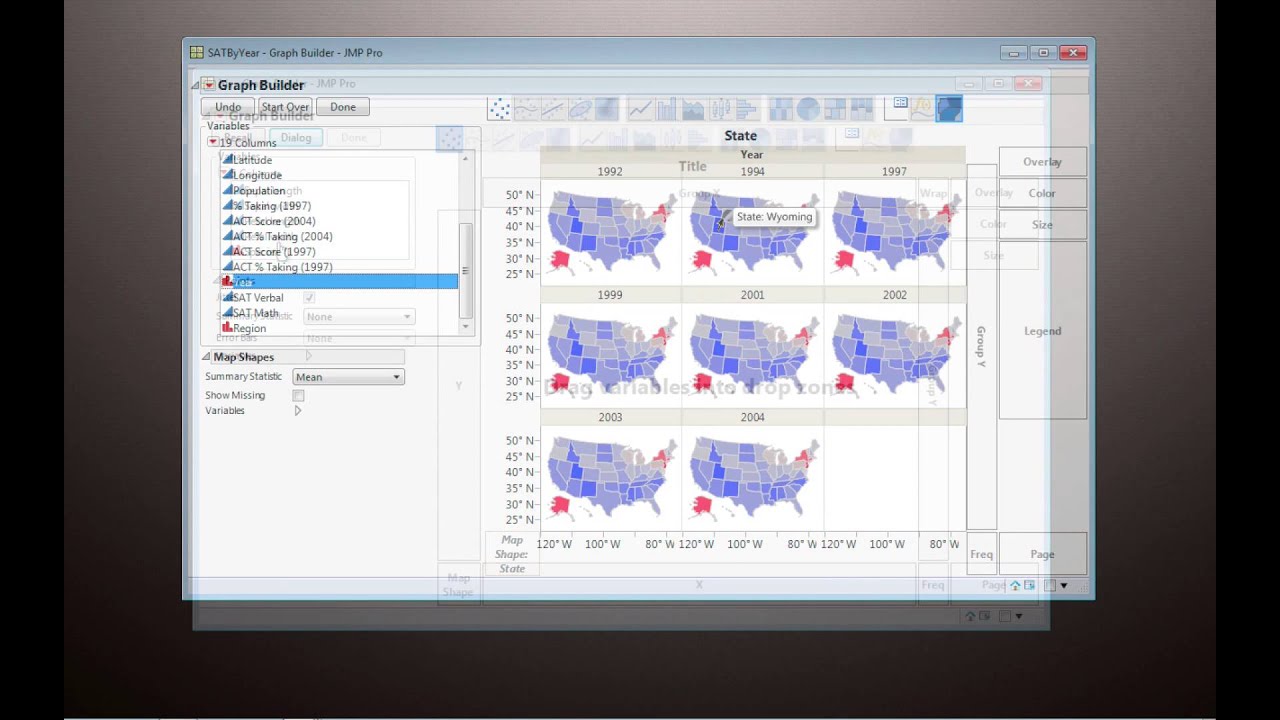
Task: Enable the Show Missing checkbox
Action: 298,396
